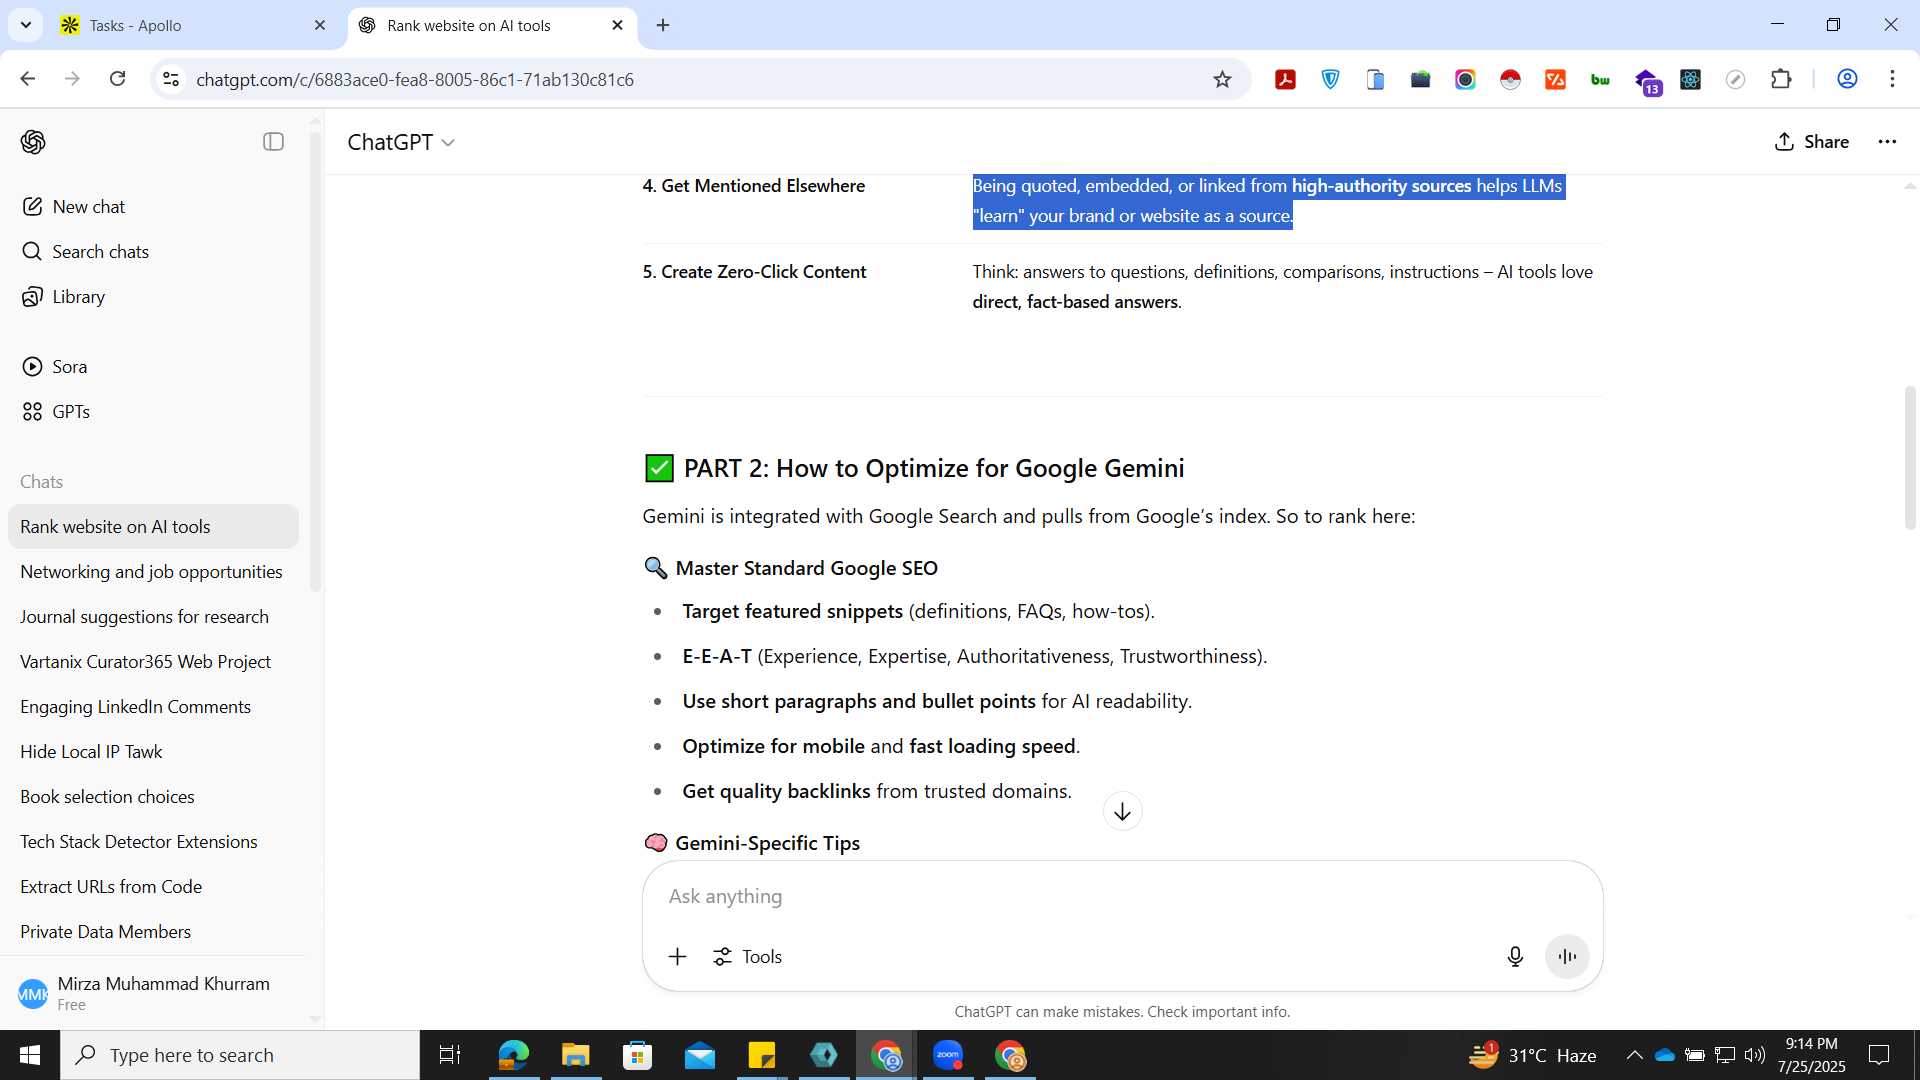Viewport: 1920px width, 1080px height.
Task: Open the three-dot conversation options menu
Action: (x=1887, y=142)
